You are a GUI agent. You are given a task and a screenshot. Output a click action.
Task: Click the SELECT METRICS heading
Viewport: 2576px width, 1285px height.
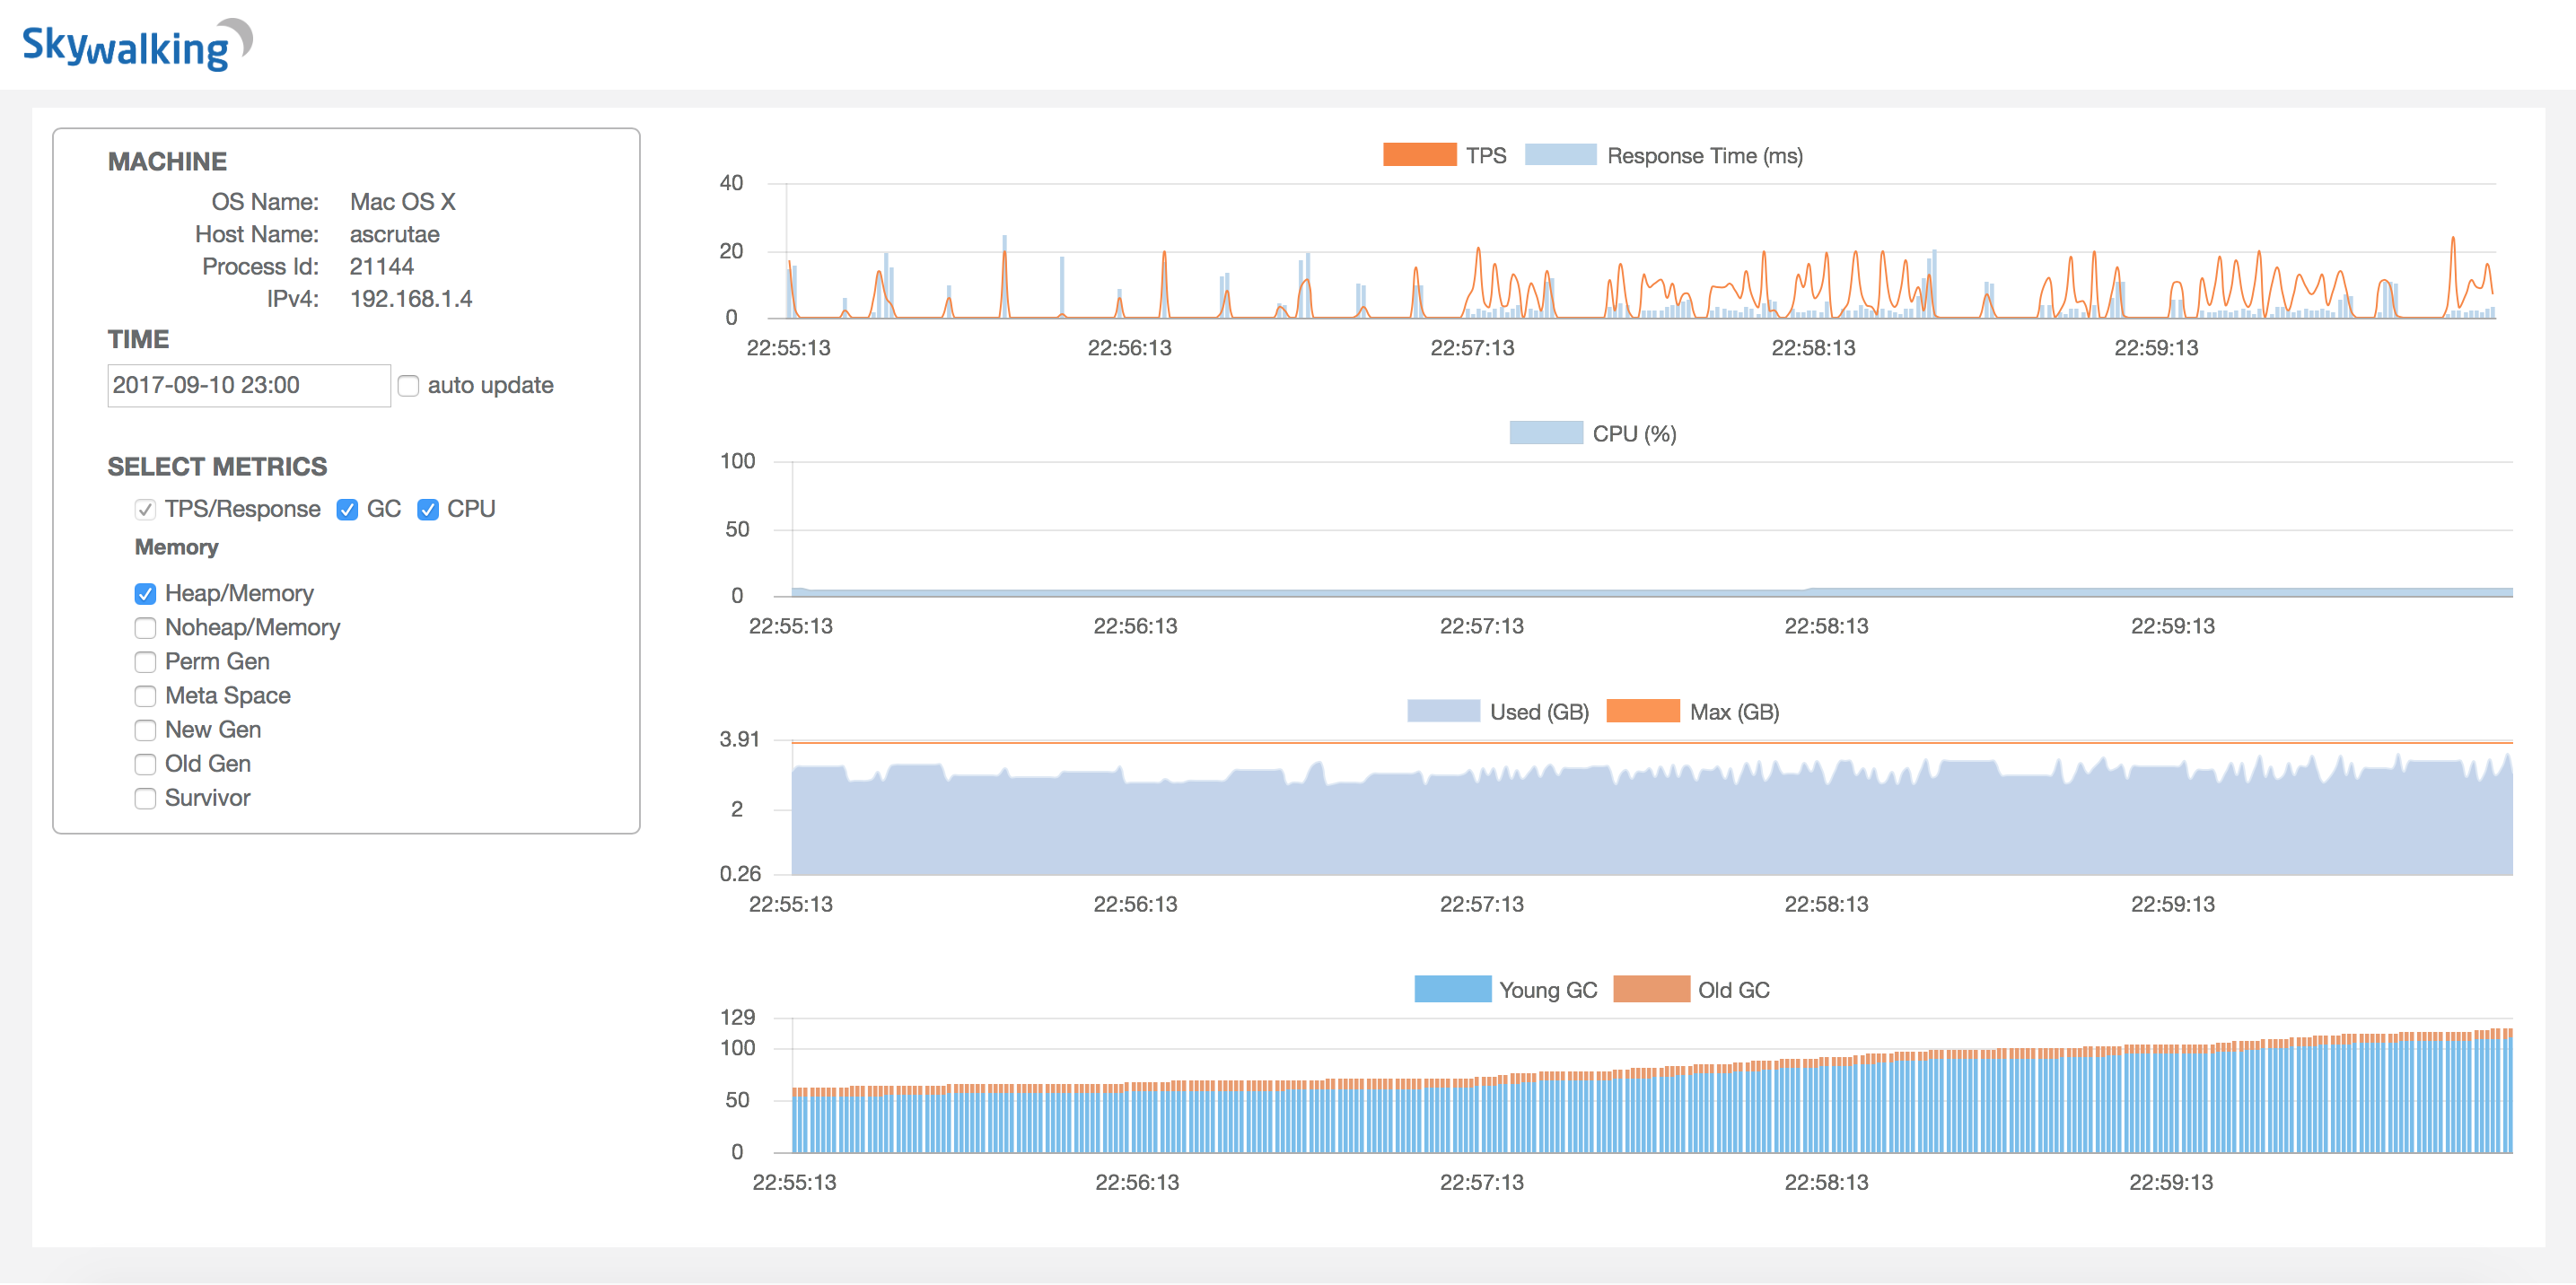(217, 467)
